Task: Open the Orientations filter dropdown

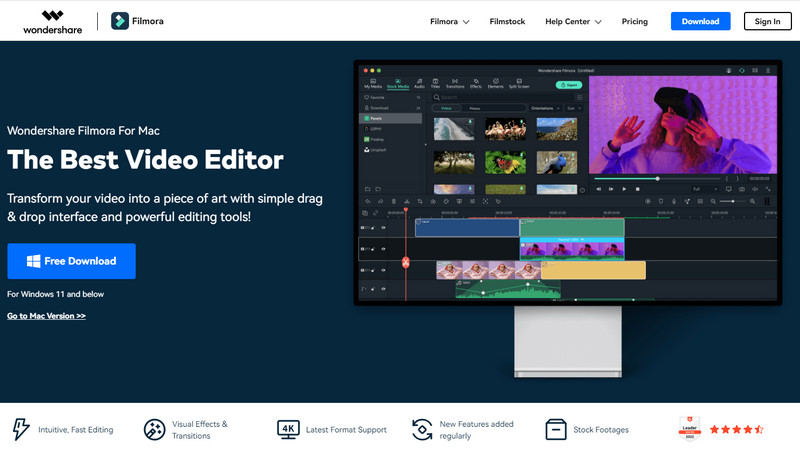Action: click(545, 108)
